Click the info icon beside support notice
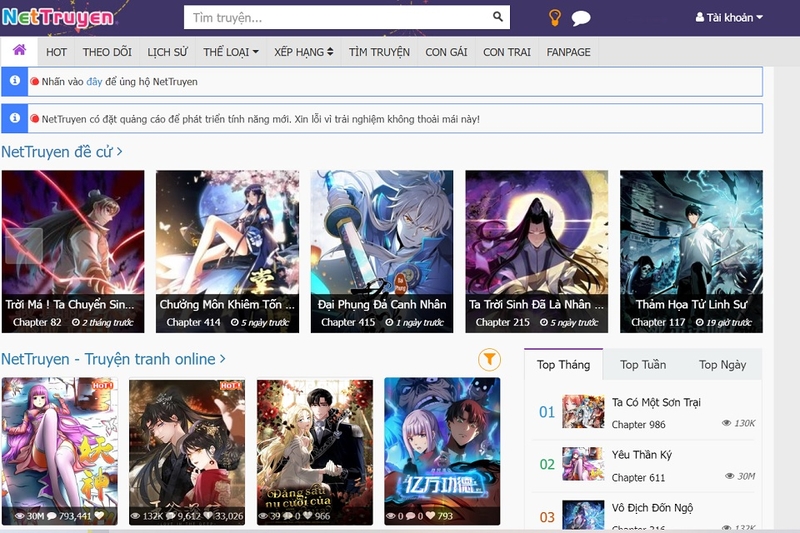The image size is (800, 533). coord(15,81)
